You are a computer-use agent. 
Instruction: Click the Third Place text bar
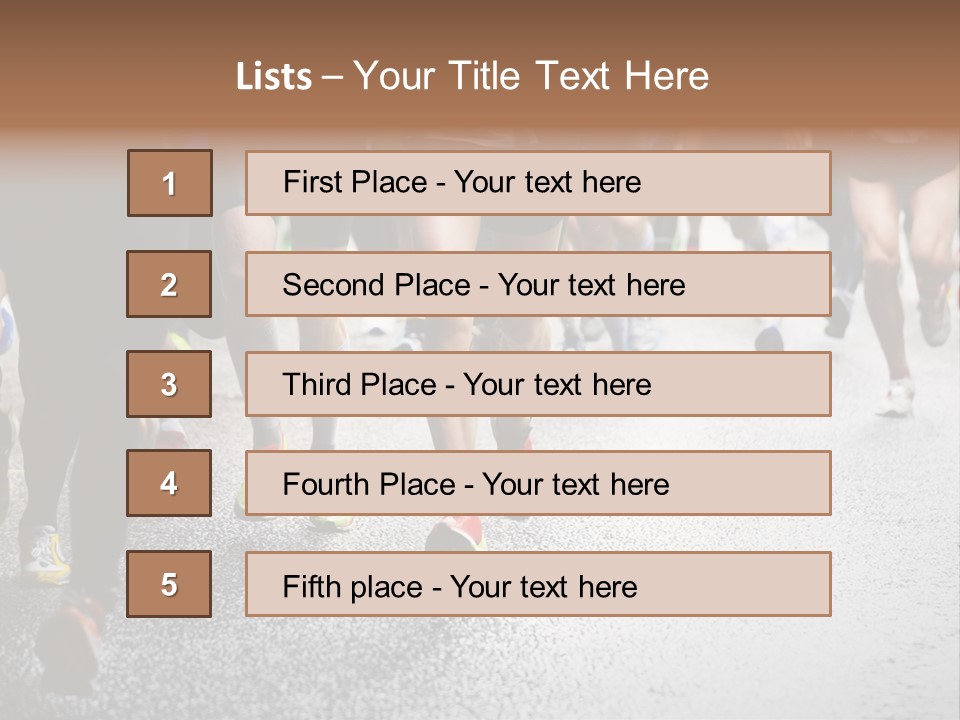538,384
